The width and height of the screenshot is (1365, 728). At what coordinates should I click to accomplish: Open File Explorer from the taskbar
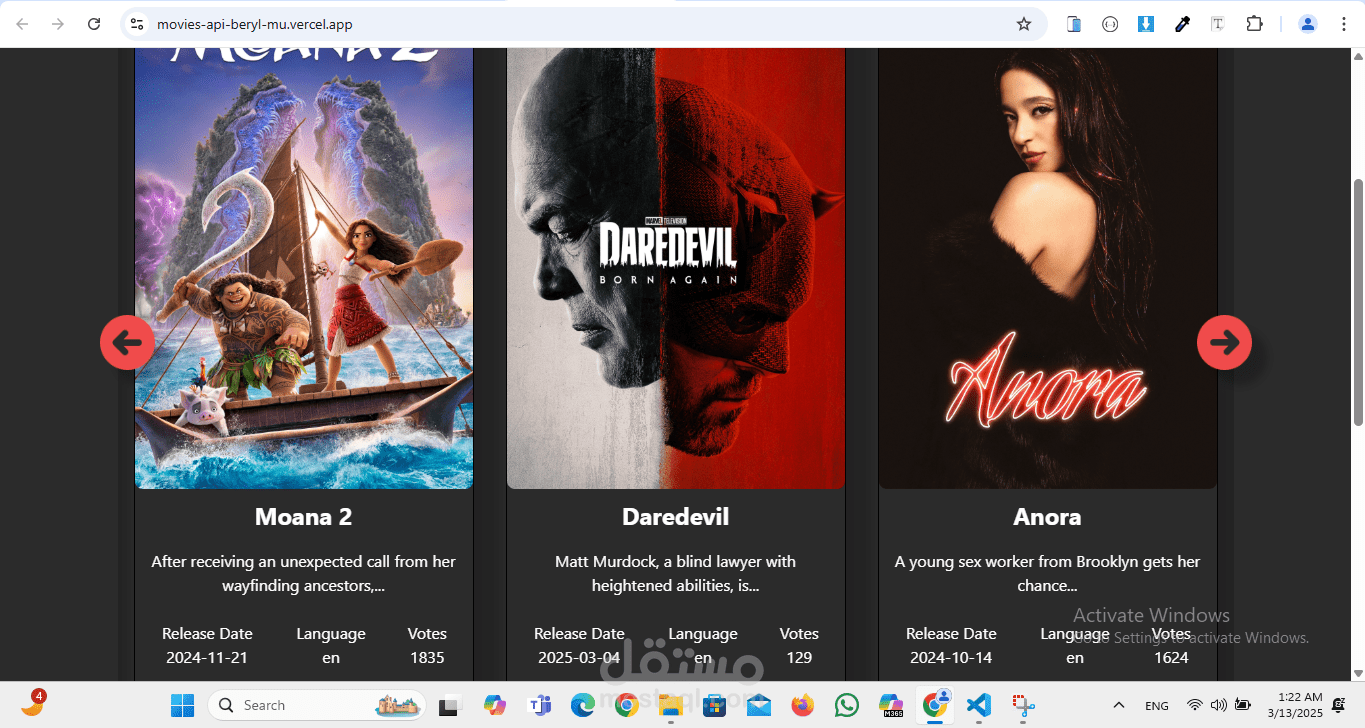pyautogui.click(x=670, y=705)
